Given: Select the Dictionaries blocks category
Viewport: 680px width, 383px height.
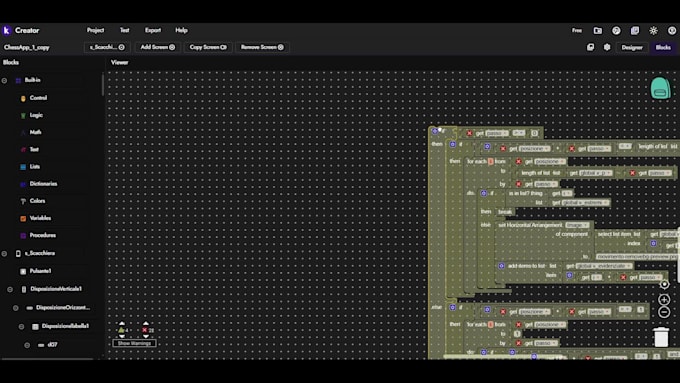Looking at the screenshot, I should [43, 184].
